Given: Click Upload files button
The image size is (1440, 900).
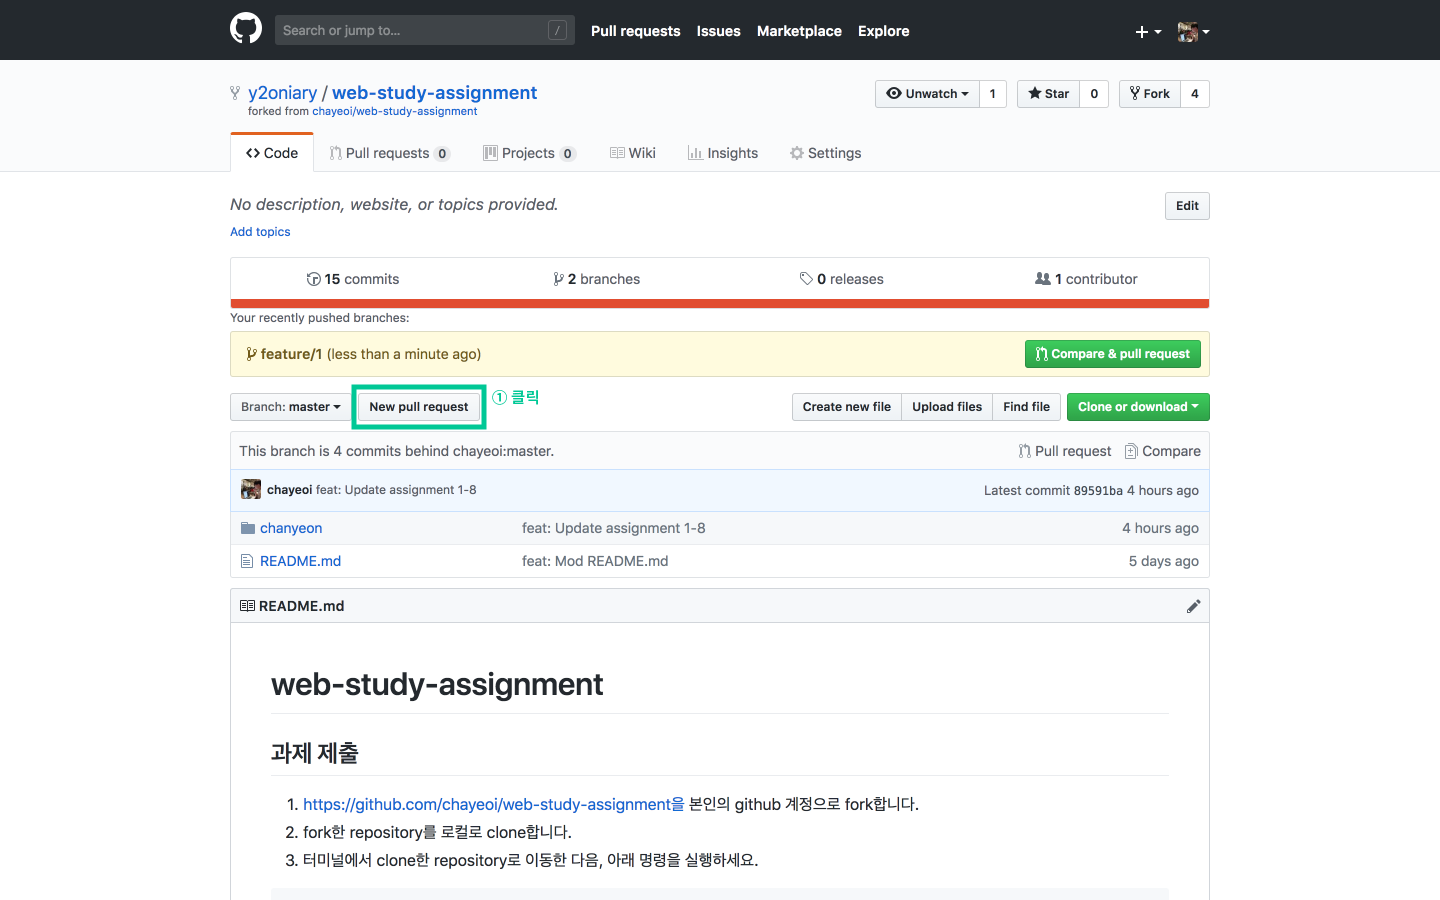Looking at the screenshot, I should click(x=947, y=407).
